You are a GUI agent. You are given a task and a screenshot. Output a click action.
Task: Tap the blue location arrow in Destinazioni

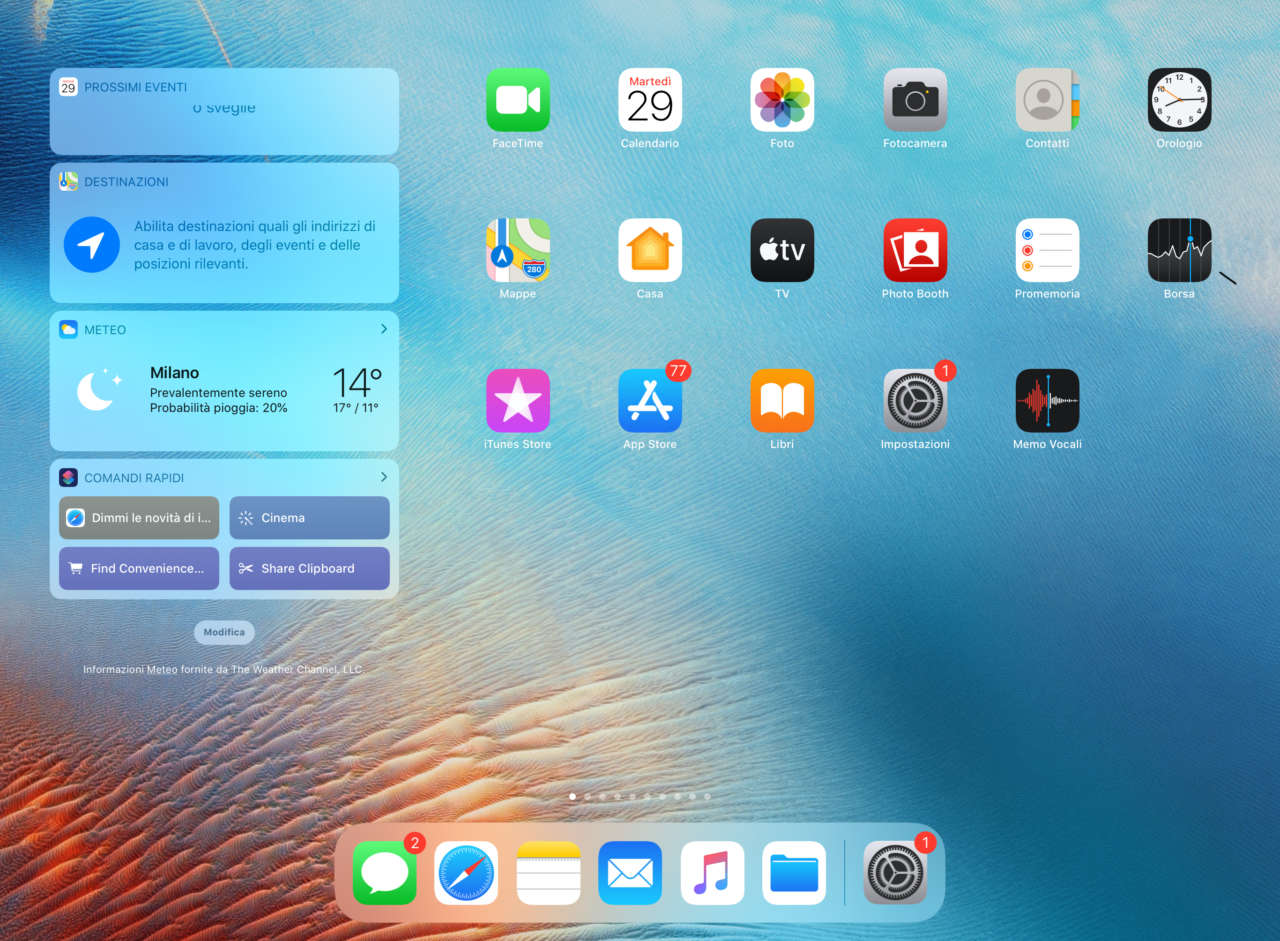92,245
